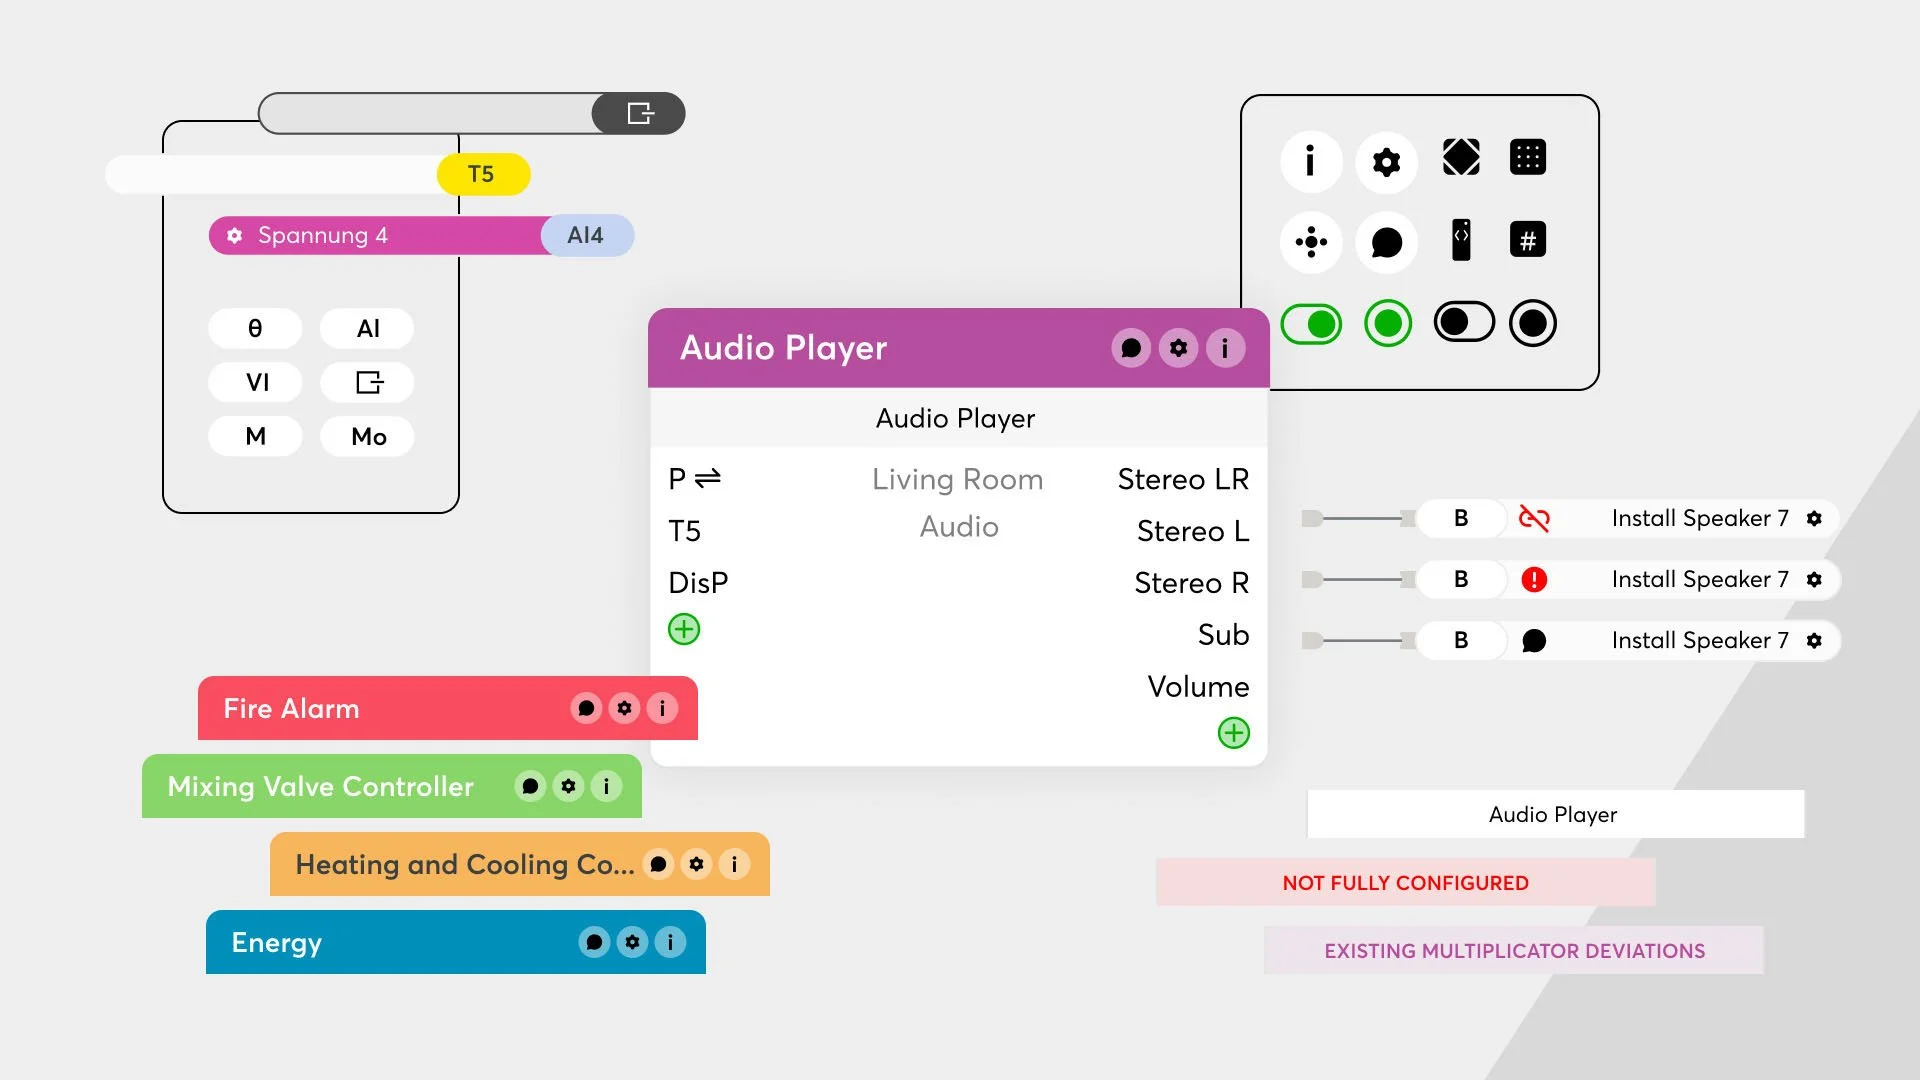Click the info icon on Audio Player header
This screenshot has width=1920, height=1080.
coord(1225,348)
